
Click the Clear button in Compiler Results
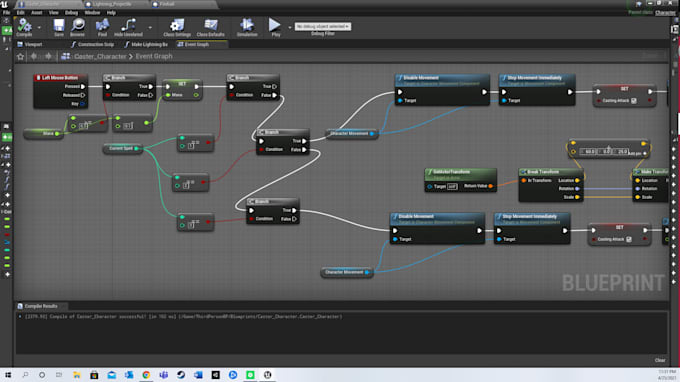660,360
